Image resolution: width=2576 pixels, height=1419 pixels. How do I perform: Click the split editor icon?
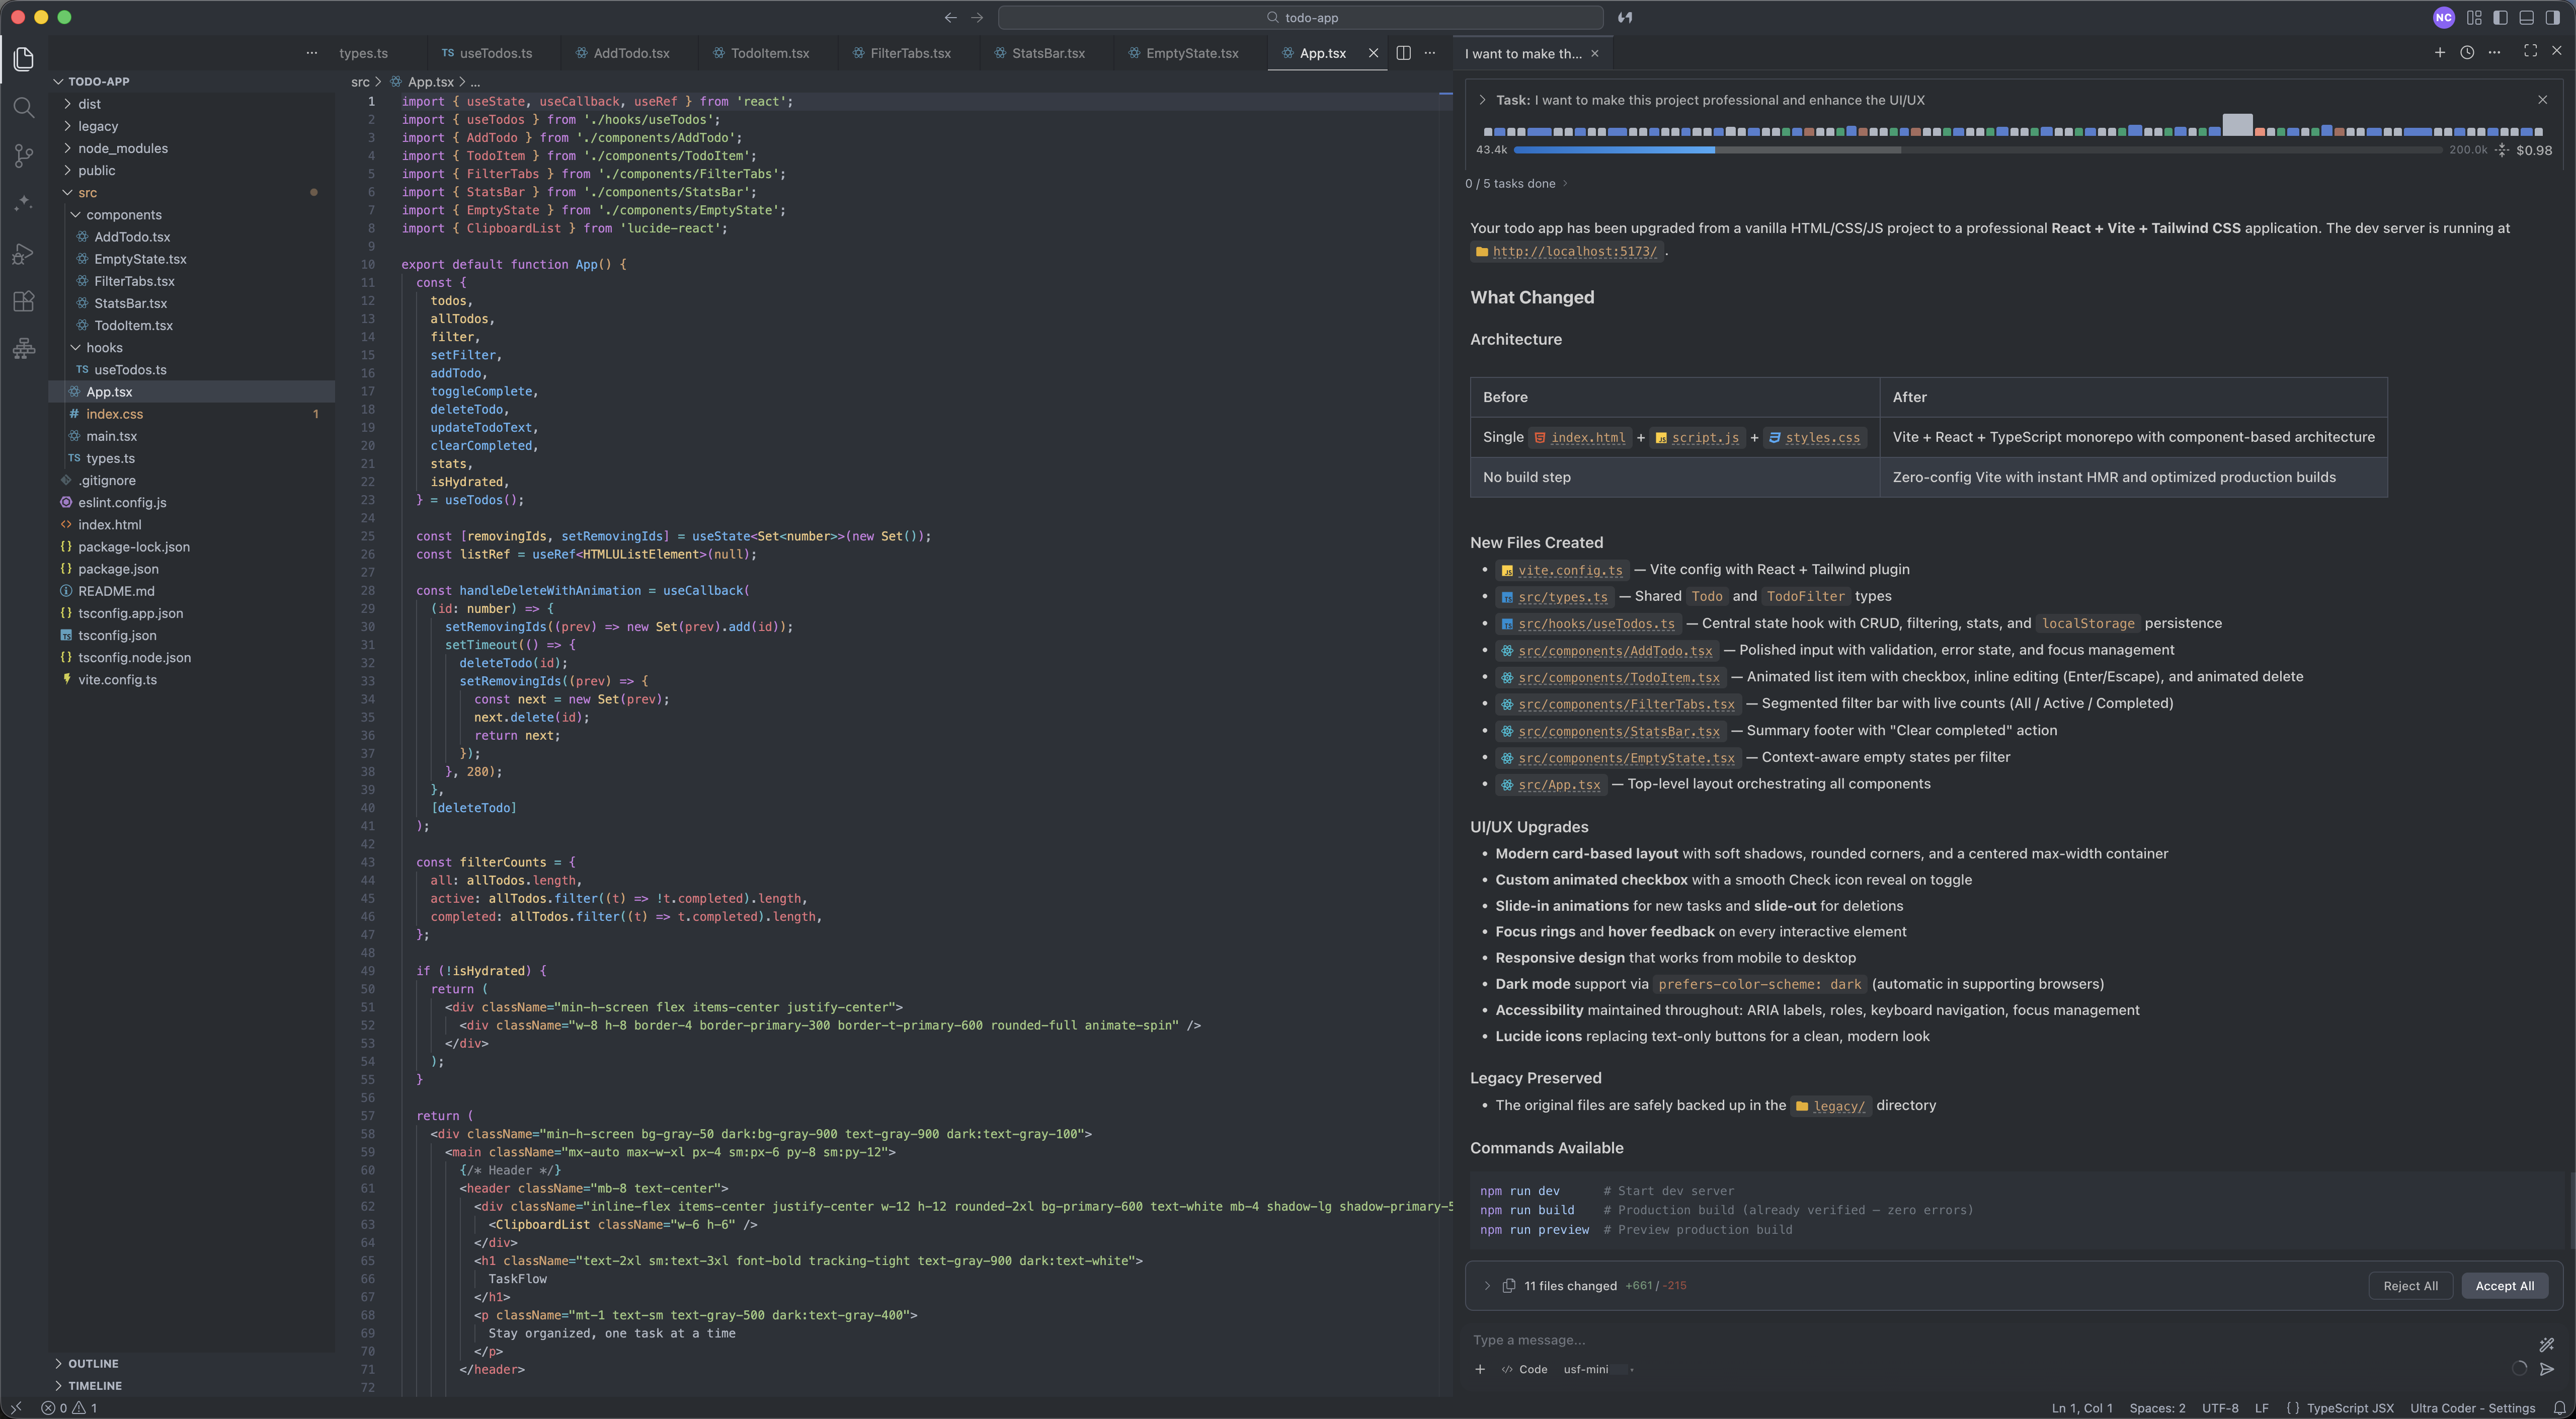coord(1403,53)
